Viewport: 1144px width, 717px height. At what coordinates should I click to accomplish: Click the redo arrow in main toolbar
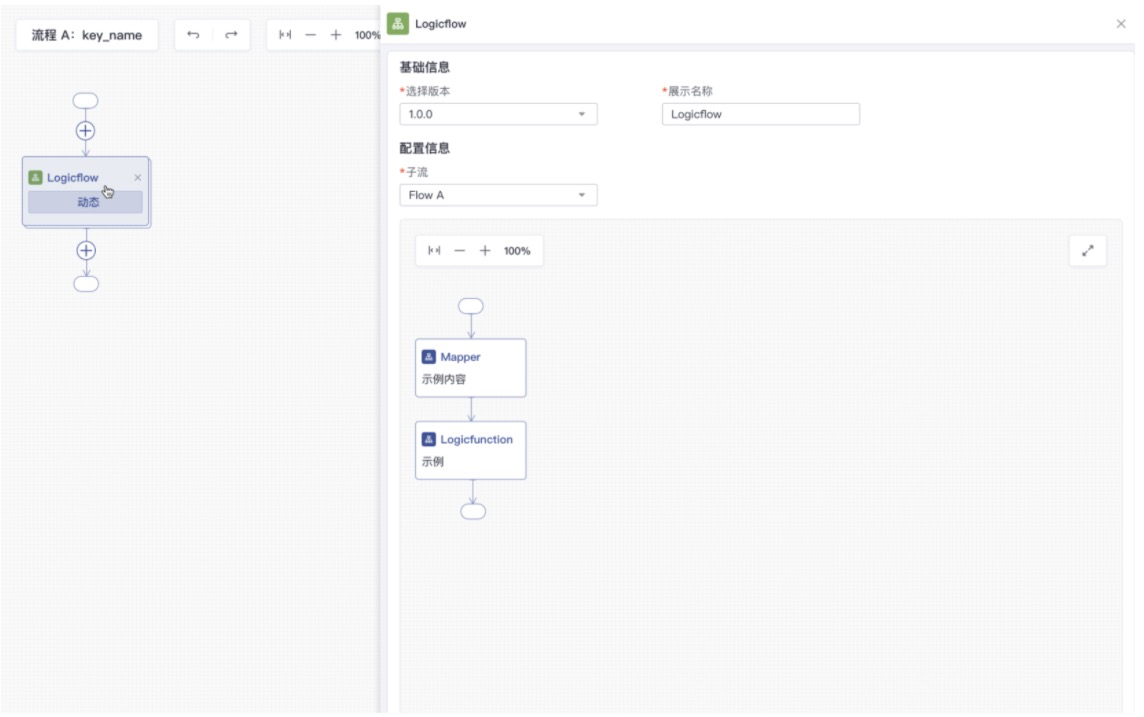[231, 35]
